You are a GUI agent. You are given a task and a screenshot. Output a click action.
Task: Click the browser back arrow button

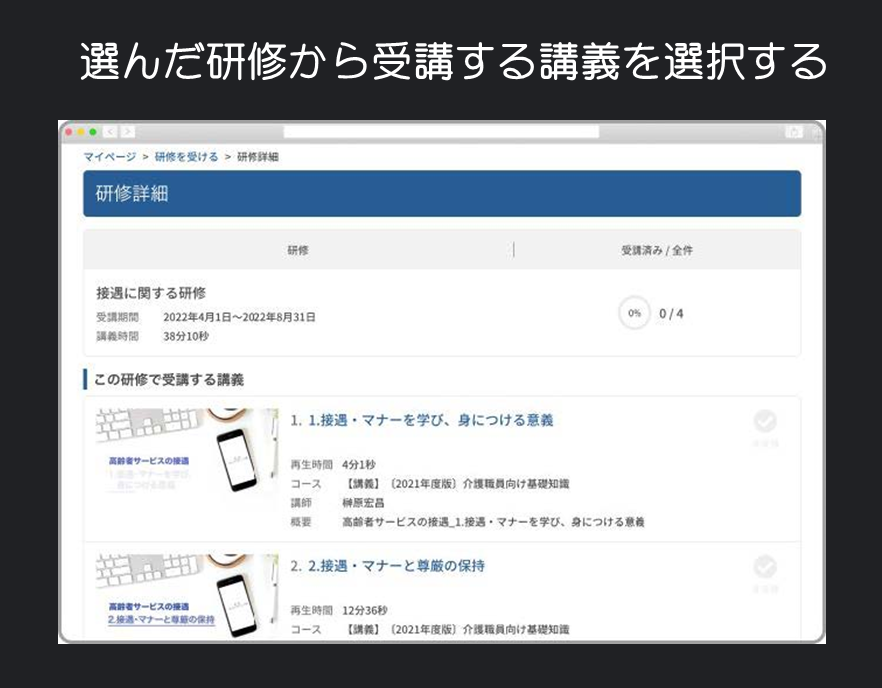110,132
